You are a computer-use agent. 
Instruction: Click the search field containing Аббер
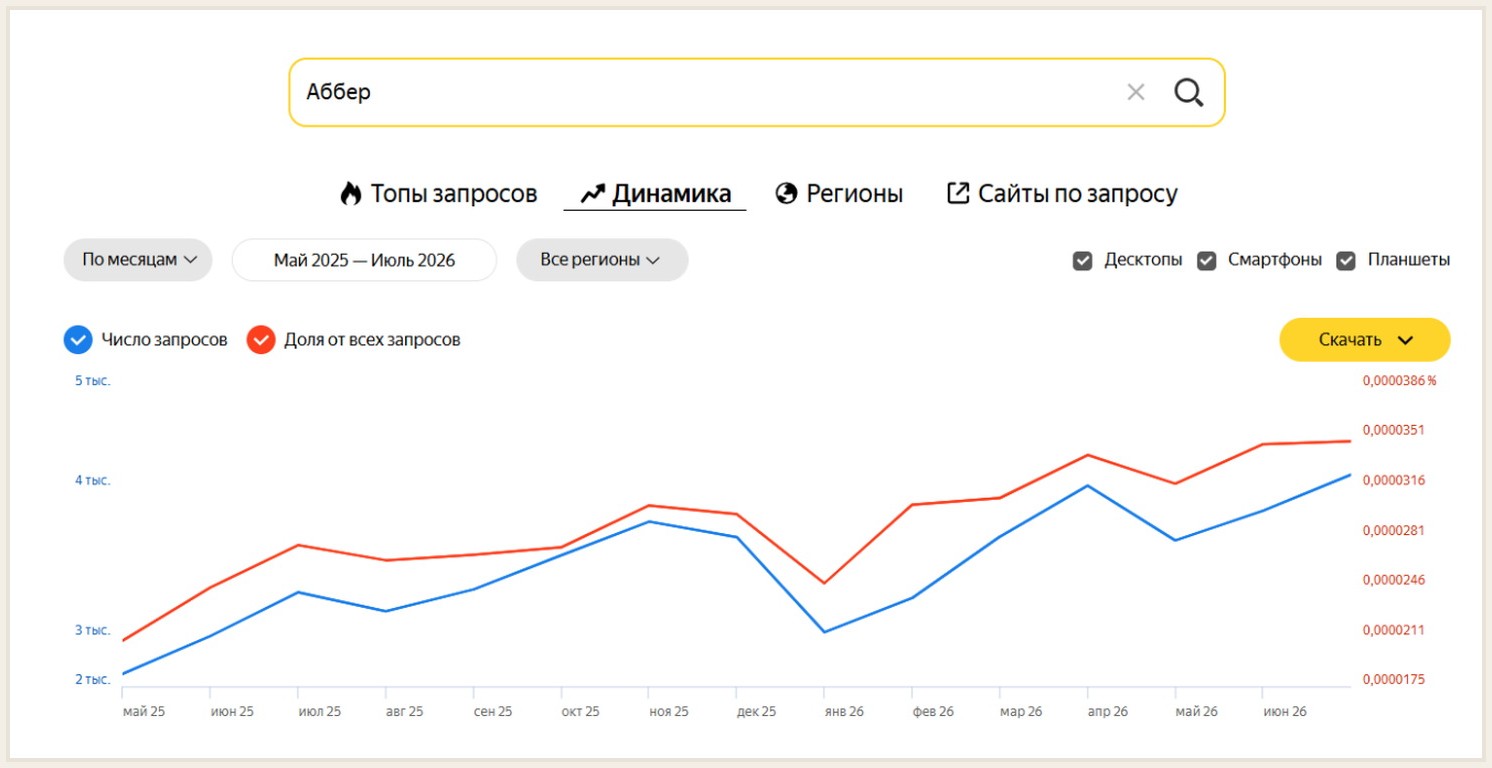[757, 92]
